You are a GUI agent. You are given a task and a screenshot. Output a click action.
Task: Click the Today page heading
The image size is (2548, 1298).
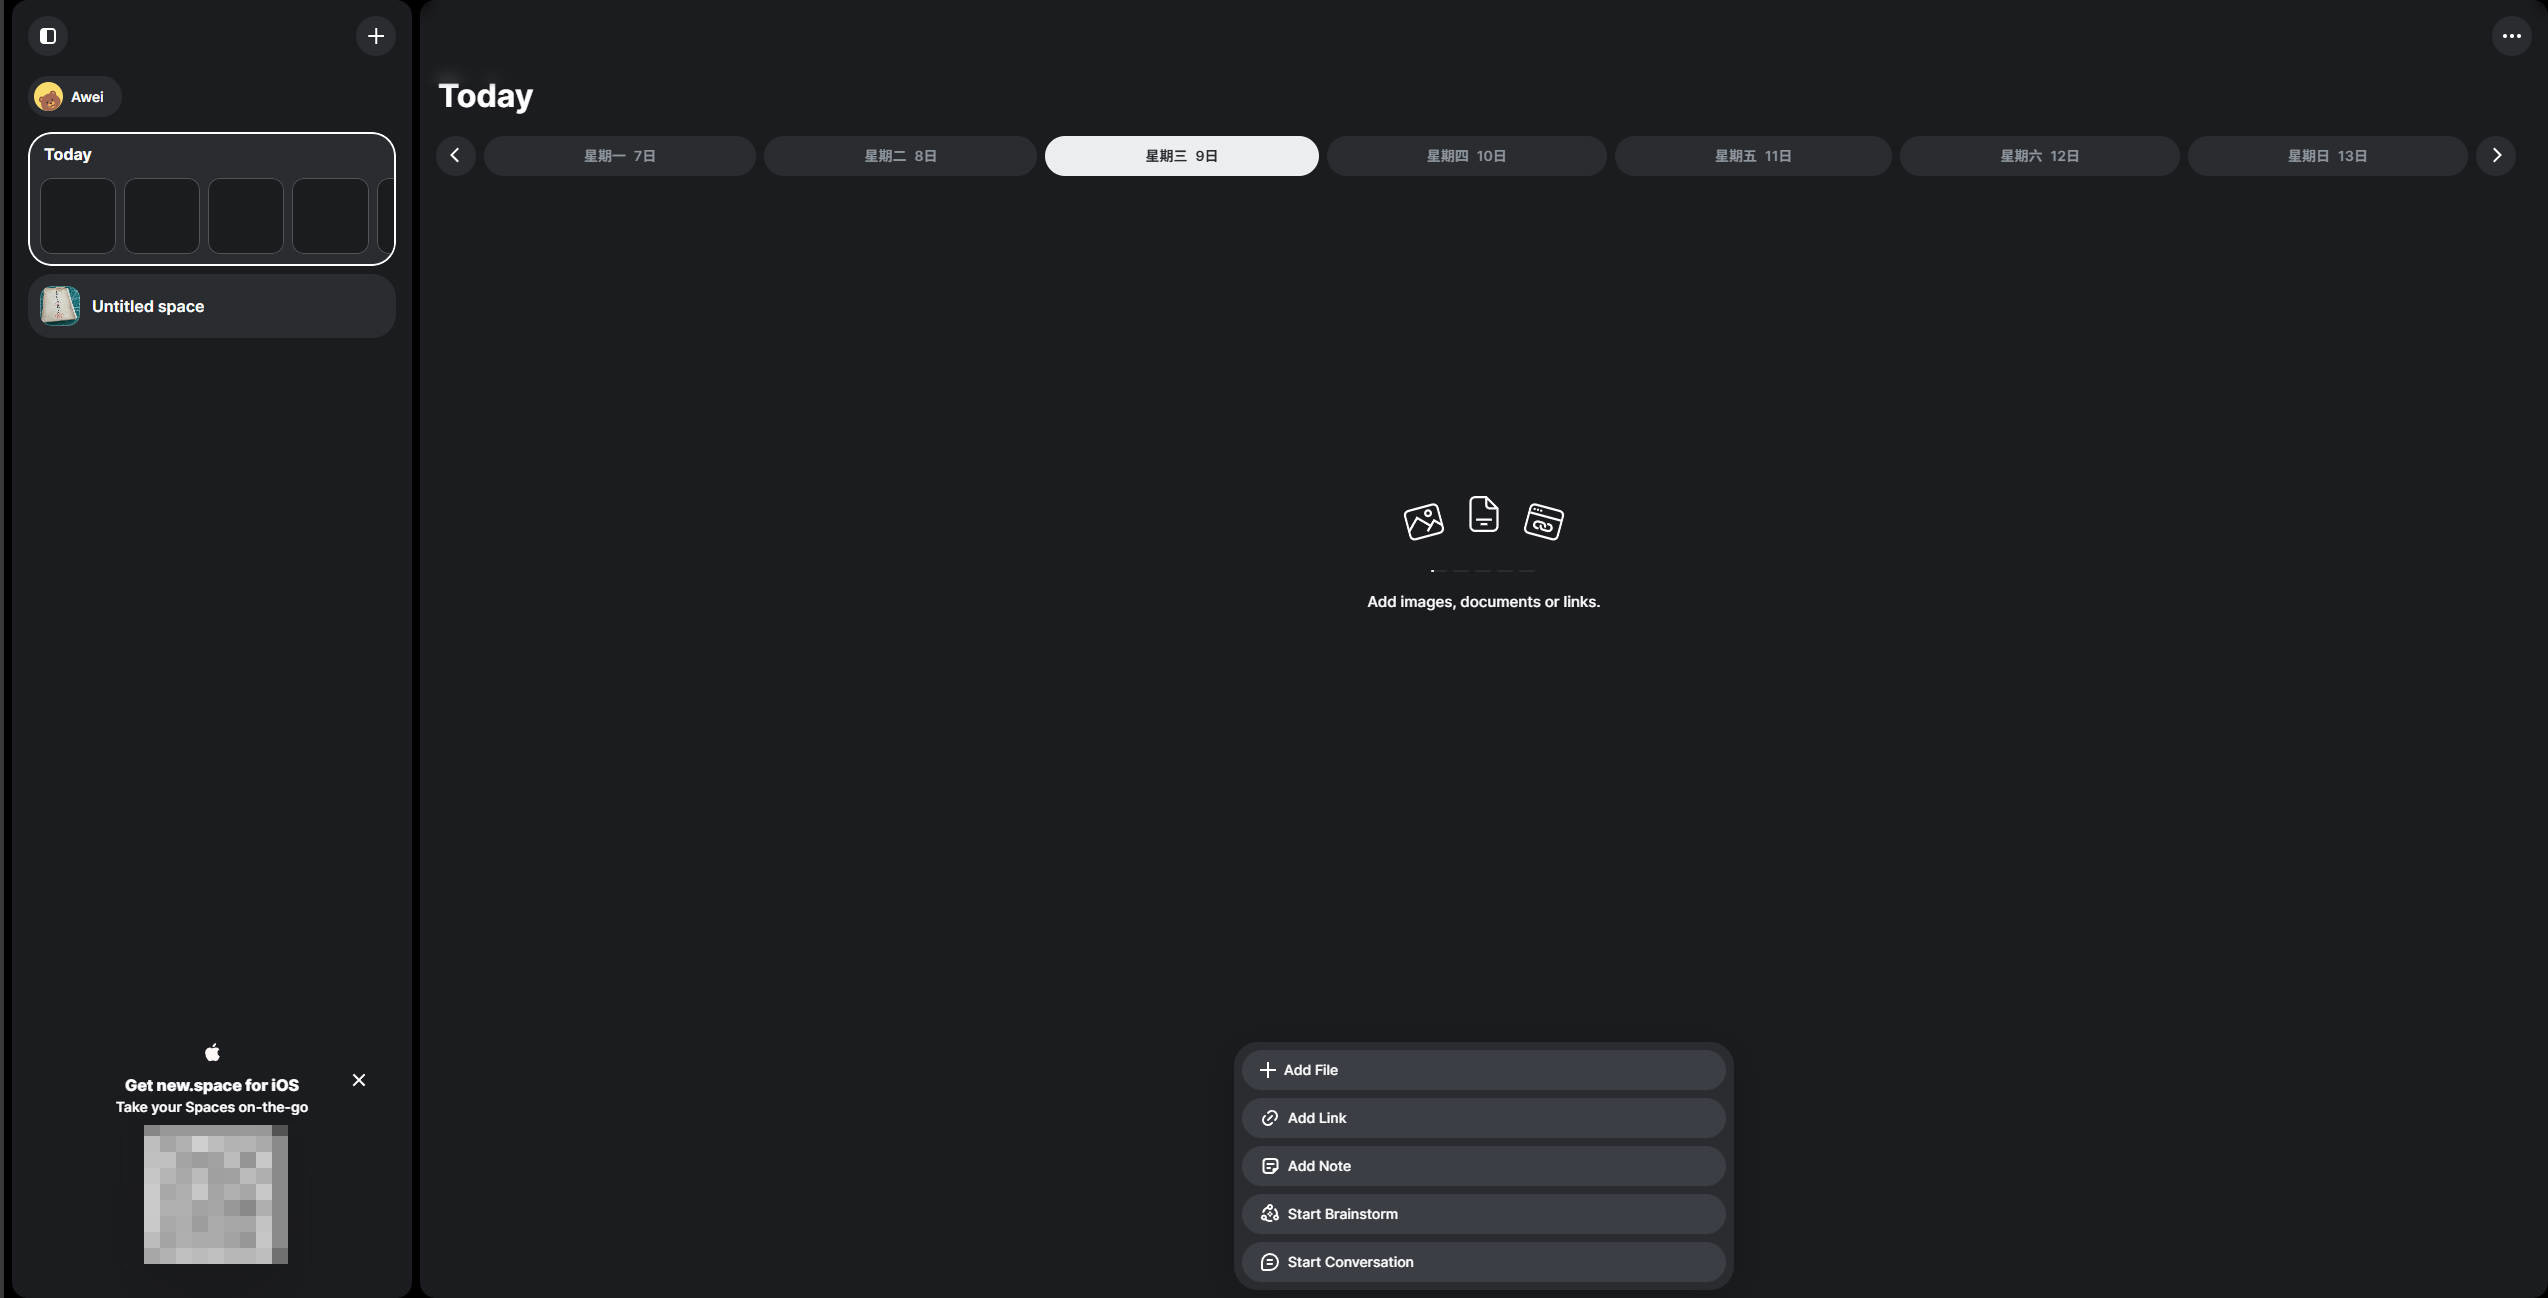click(486, 96)
